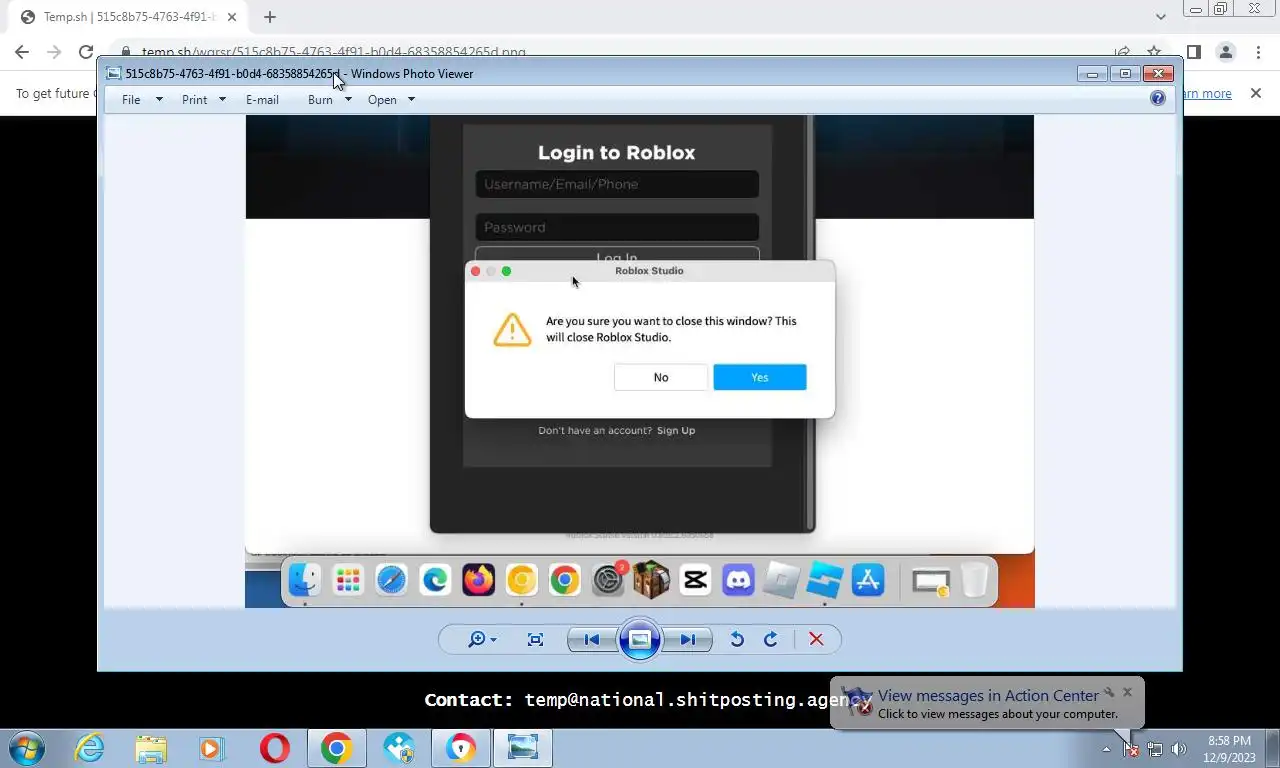Expand the File dropdown arrow
Image resolution: width=1280 pixels, height=768 pixels.
[x=159, y=99]
